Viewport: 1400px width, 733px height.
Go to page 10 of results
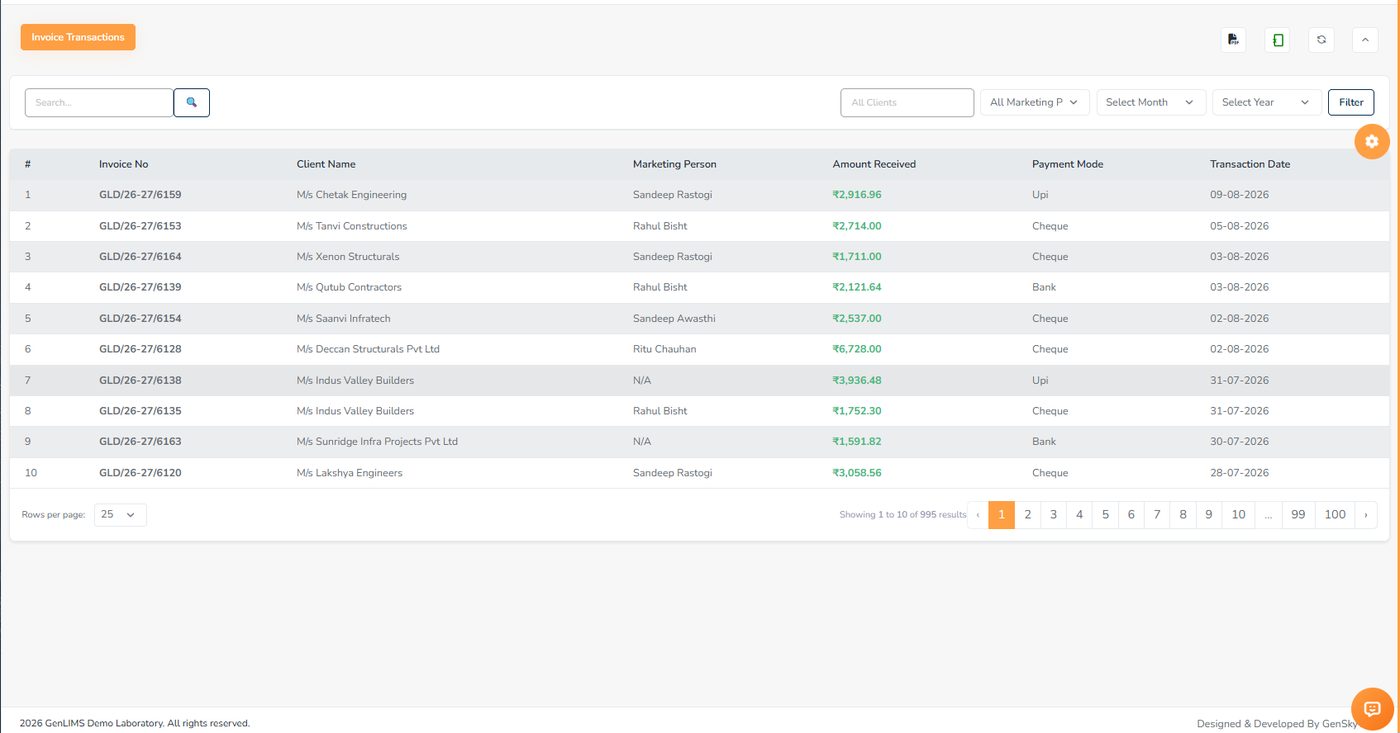pyautogui.click(x=1238, y=515)
